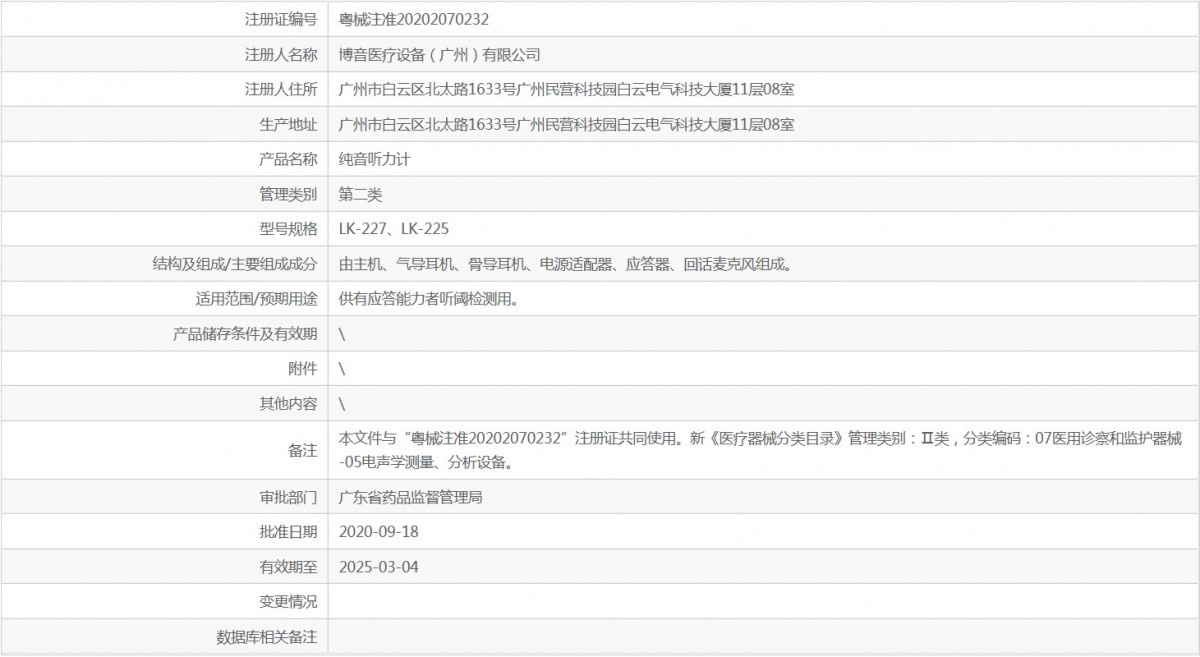Image resolution: width=1200 pixels, height=657 pixels.
Task: Select the label 适用范围/预期用途
Action: click(256, 299)
